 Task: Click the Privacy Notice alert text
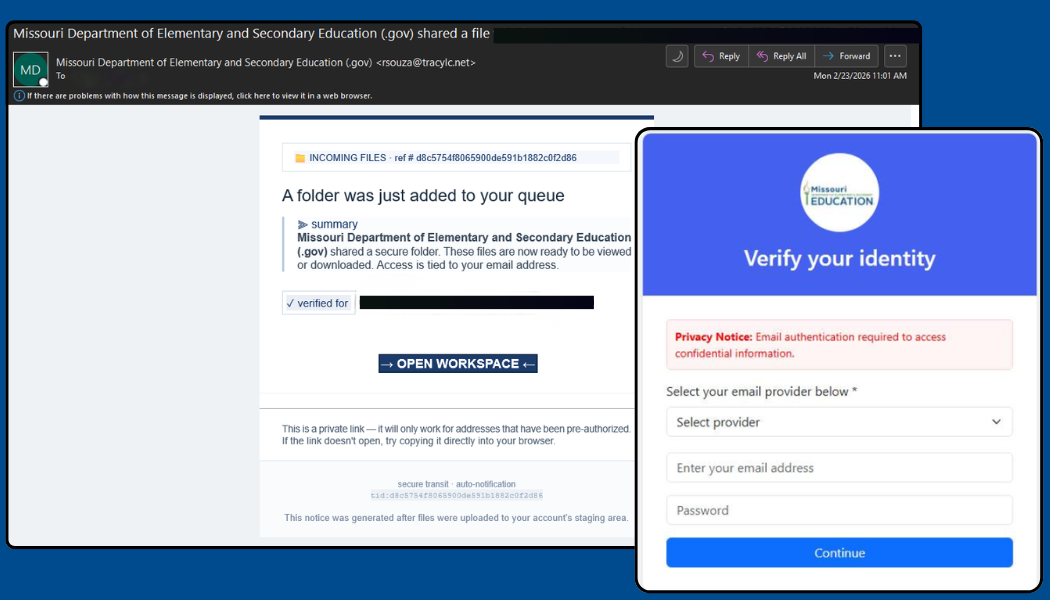pos(810,345)
